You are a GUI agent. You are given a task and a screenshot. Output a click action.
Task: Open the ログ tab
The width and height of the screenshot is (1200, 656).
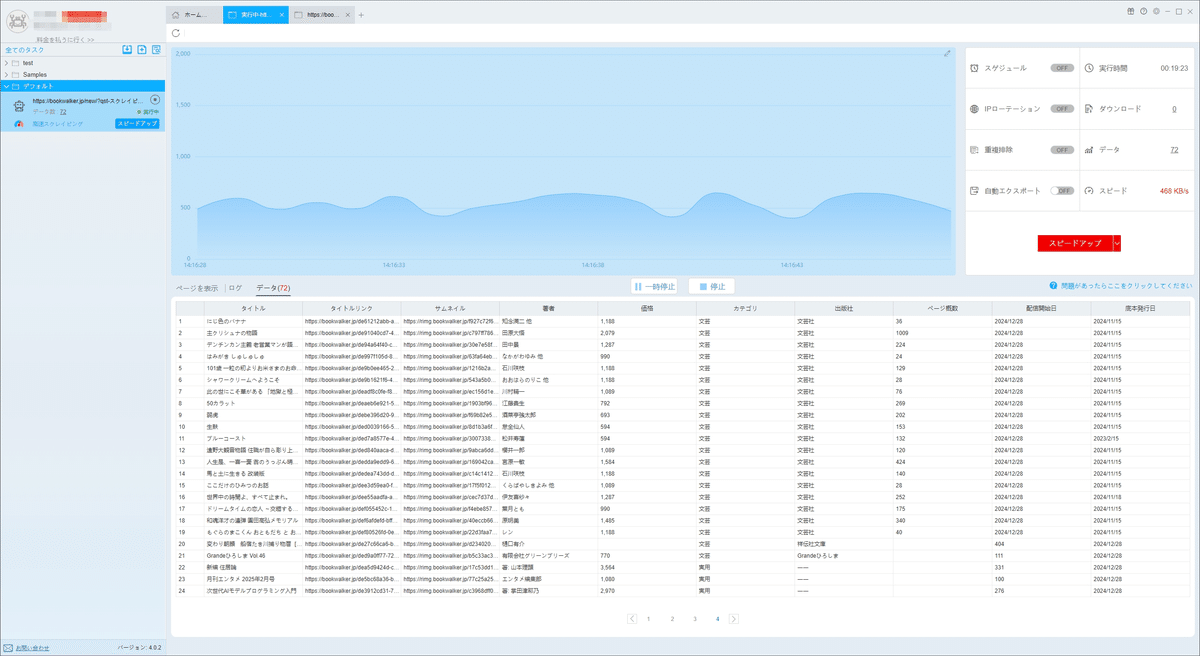(x=236, y=288)
